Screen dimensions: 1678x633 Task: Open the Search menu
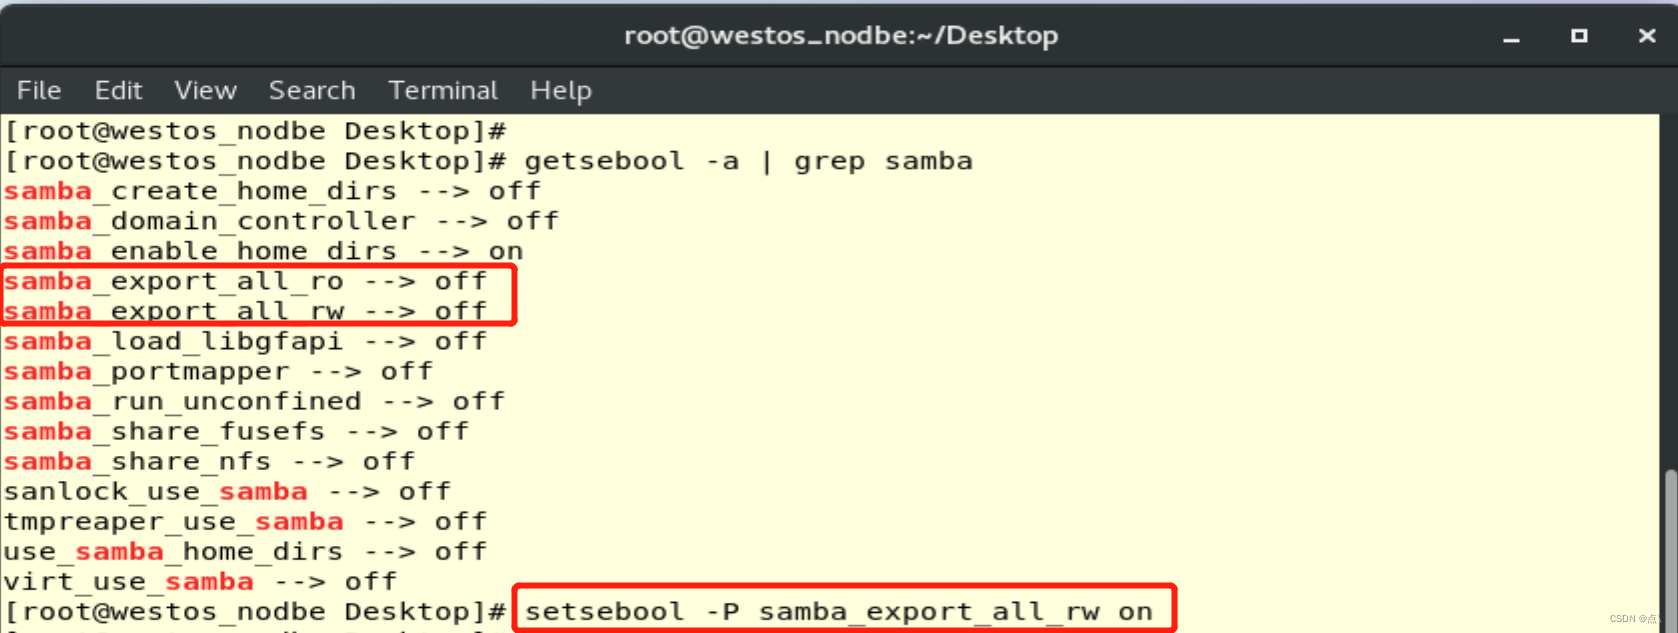pyautogui.click(x=311, y=90)
